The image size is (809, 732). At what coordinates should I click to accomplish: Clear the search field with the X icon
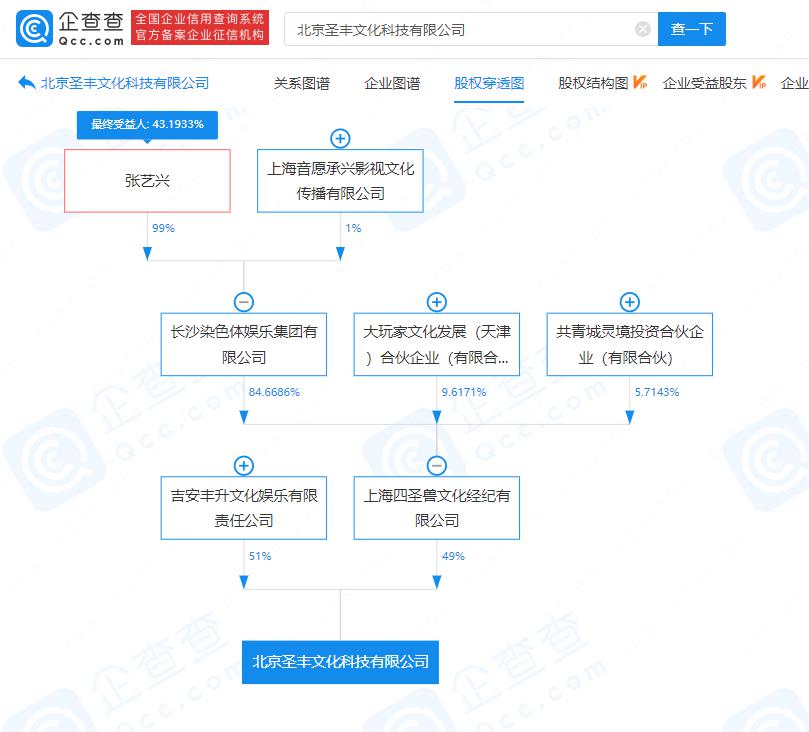click(643, 30)
